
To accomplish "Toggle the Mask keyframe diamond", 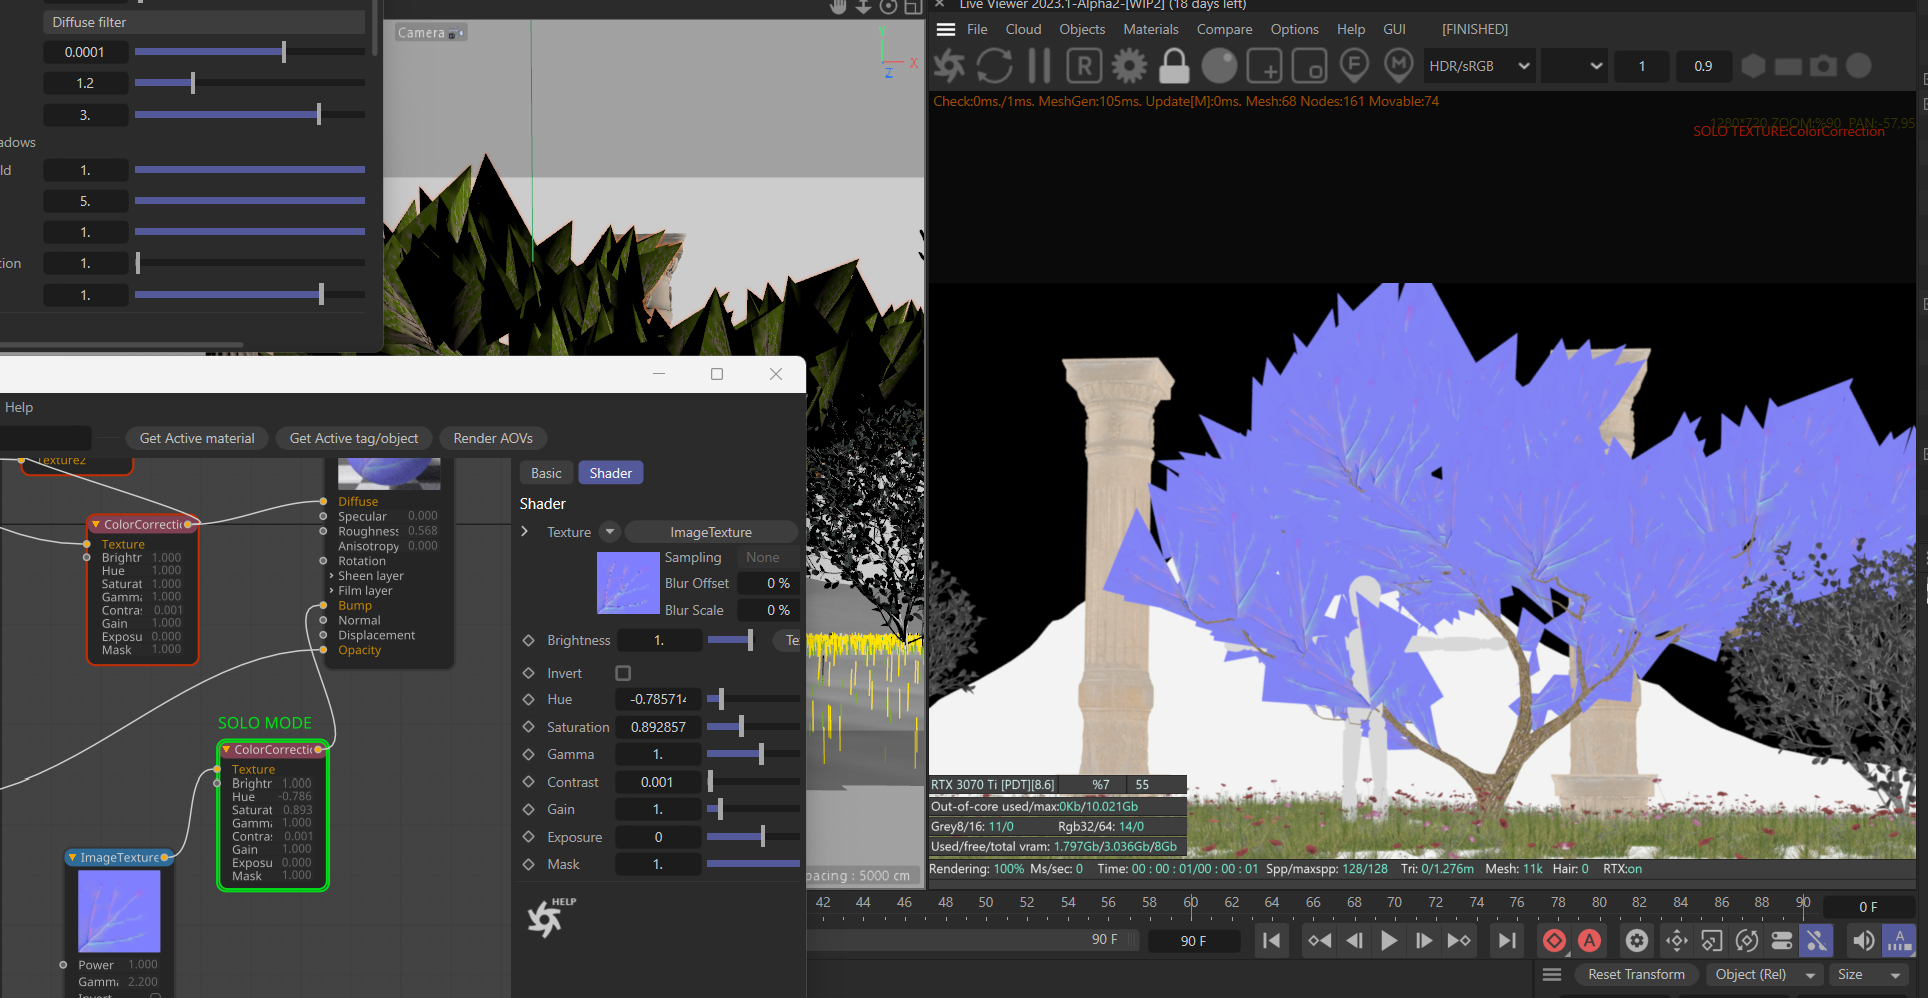I will (x=529, y=864).
